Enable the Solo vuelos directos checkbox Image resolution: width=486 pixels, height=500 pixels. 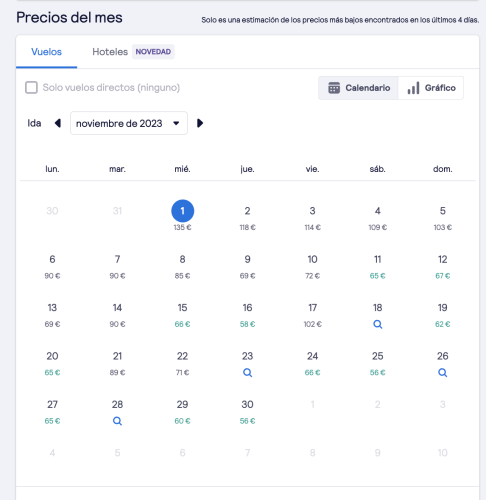pos(31,88)
